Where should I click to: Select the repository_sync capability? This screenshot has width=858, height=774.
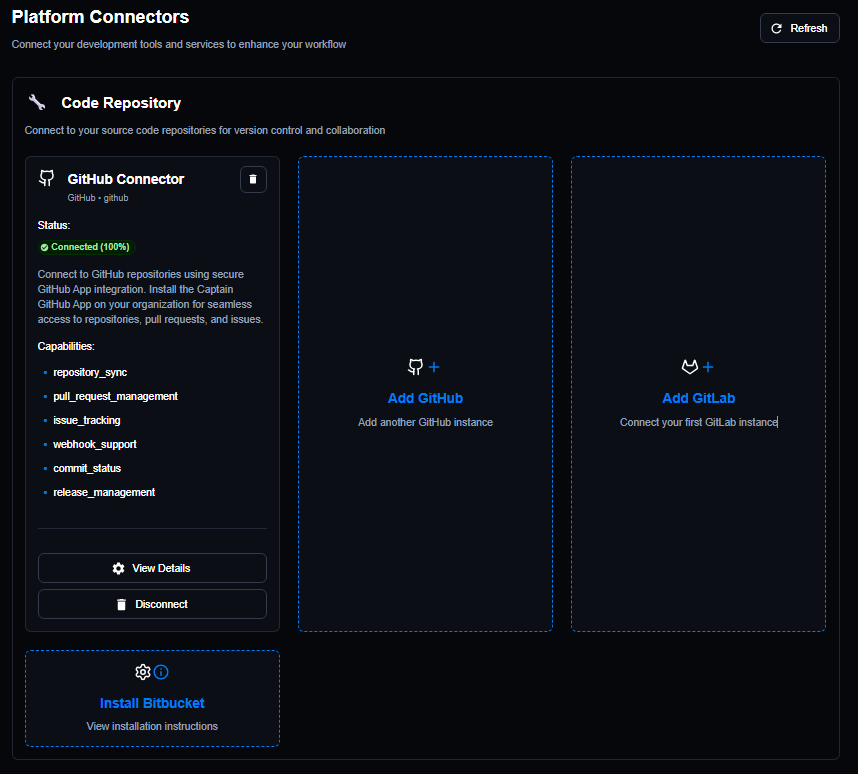tap(90, 372)
